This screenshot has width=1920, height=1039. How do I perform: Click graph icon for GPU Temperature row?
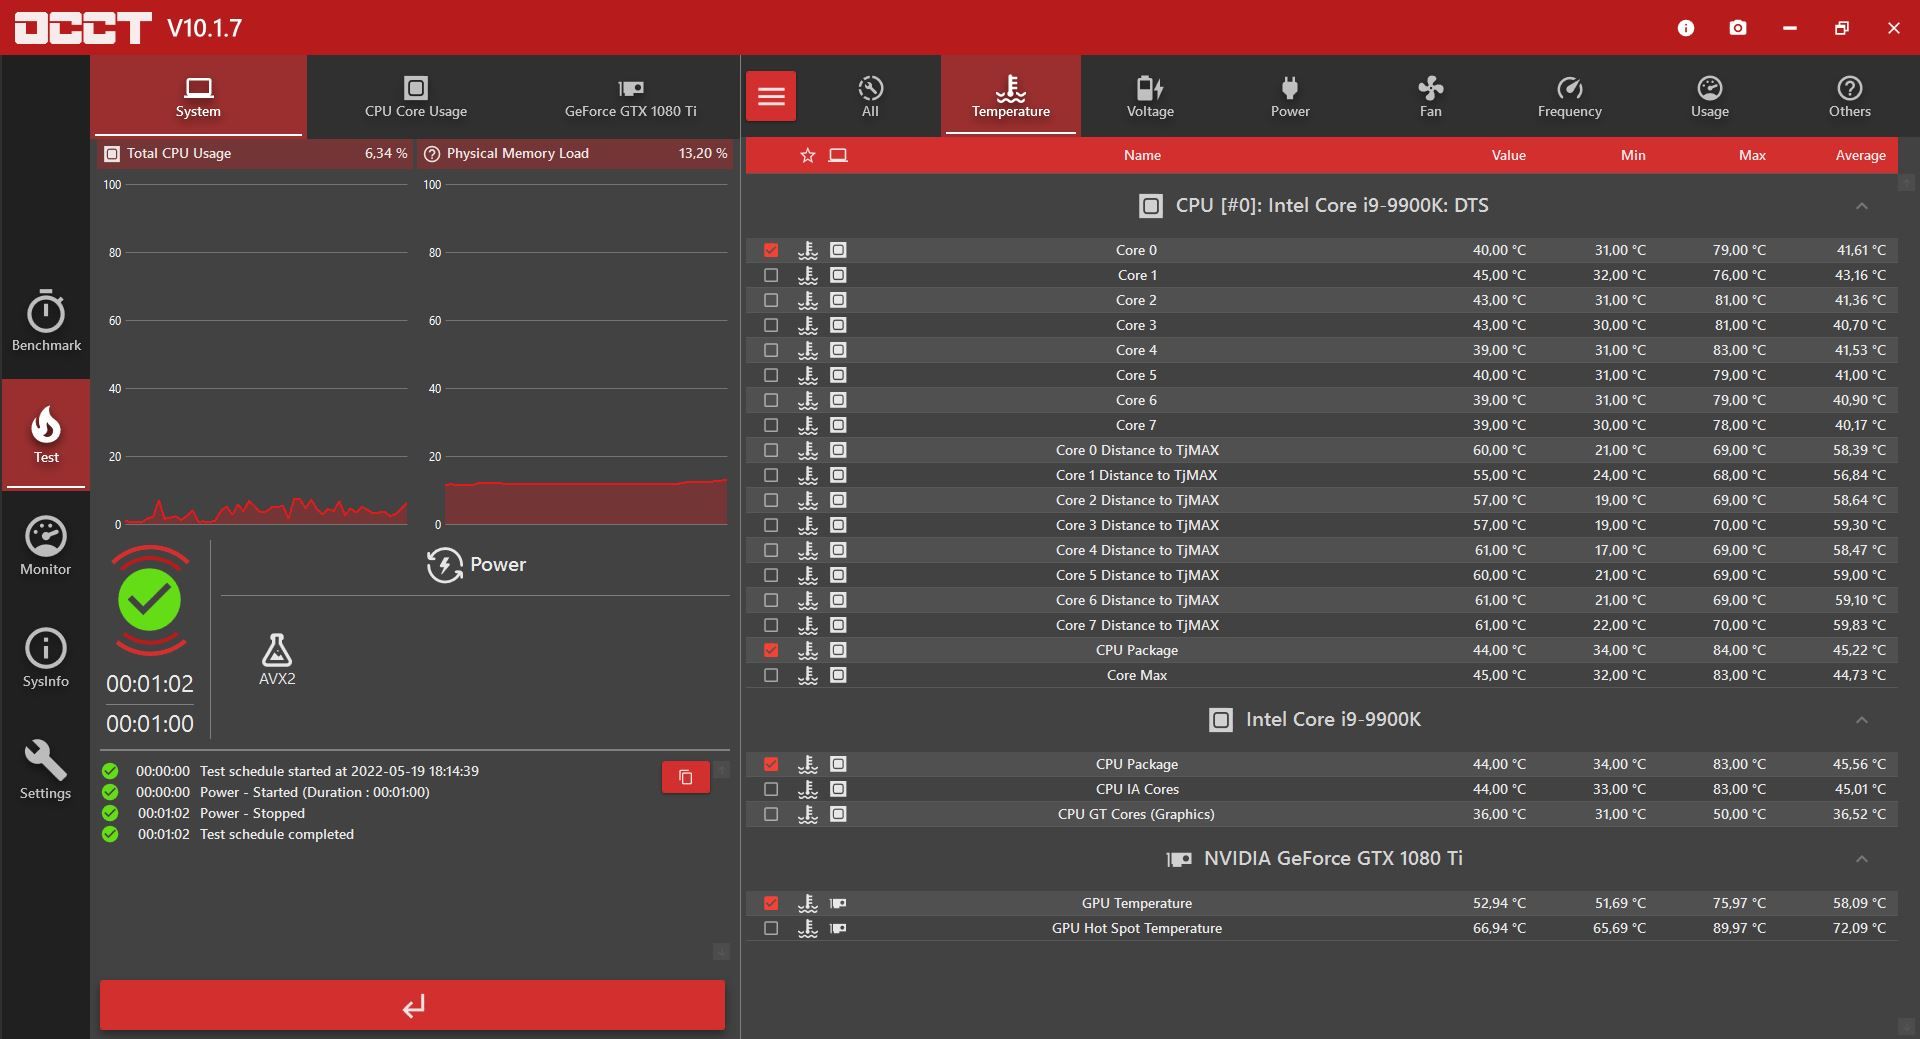pos(808,903)
